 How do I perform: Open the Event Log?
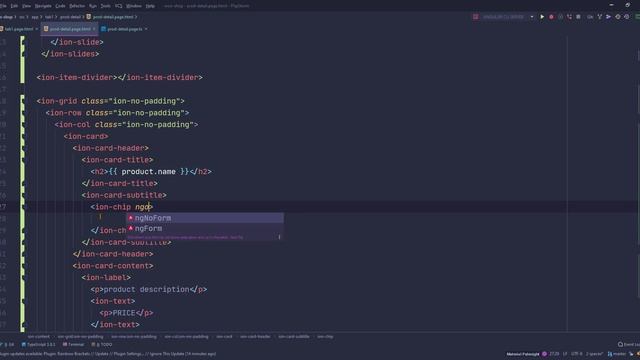pos(629,345)
